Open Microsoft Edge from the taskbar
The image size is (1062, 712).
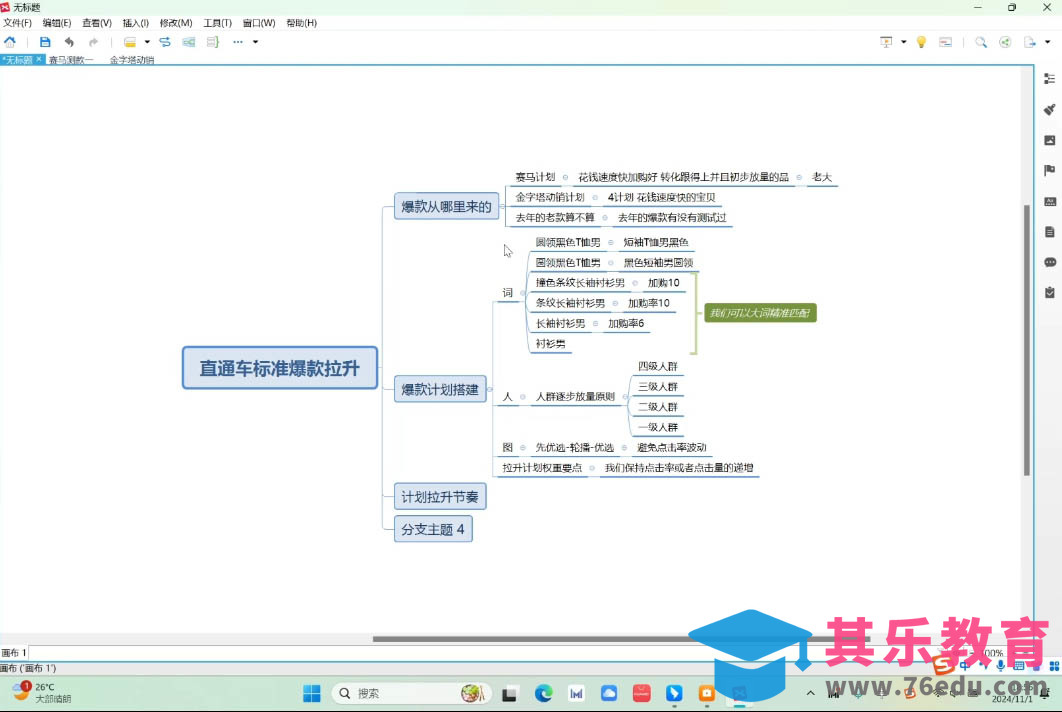pos(543,692)
